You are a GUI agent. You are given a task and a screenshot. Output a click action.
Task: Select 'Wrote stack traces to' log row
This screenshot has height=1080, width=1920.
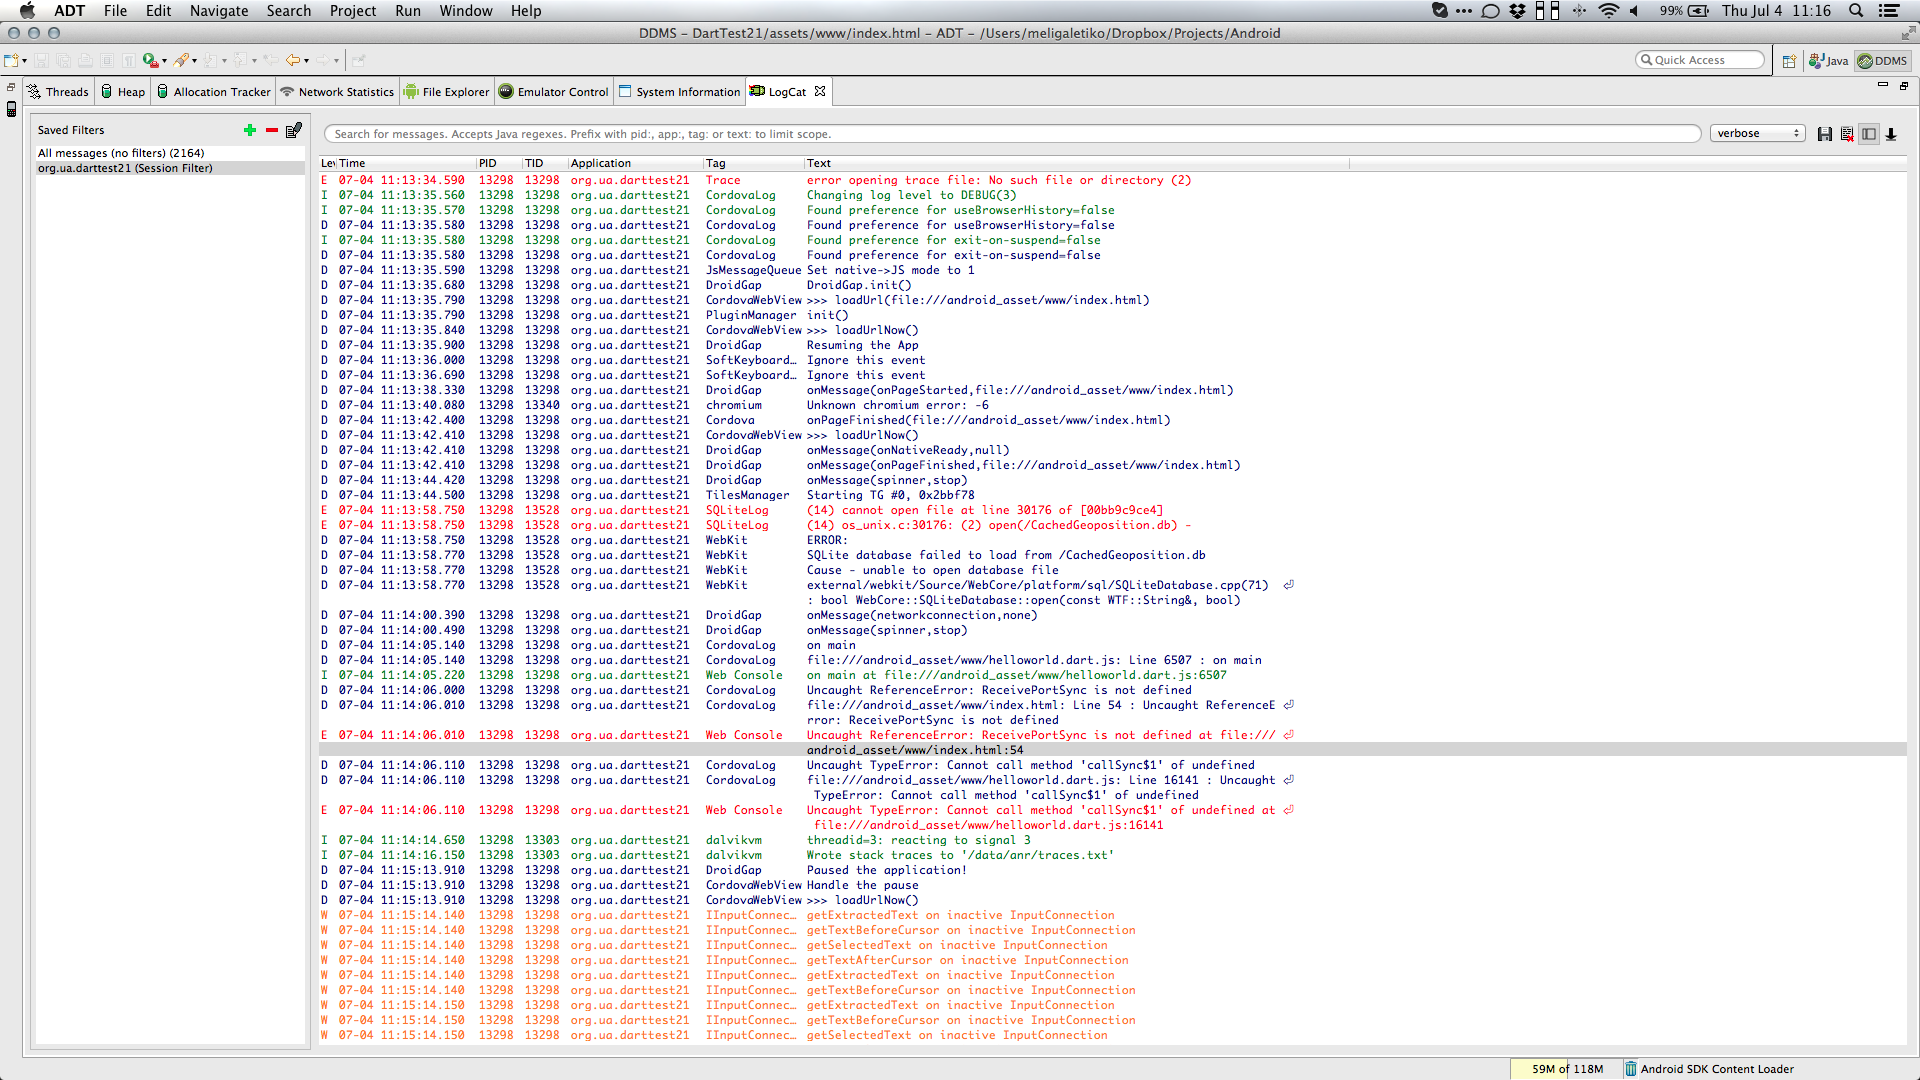coord(1112,856)
